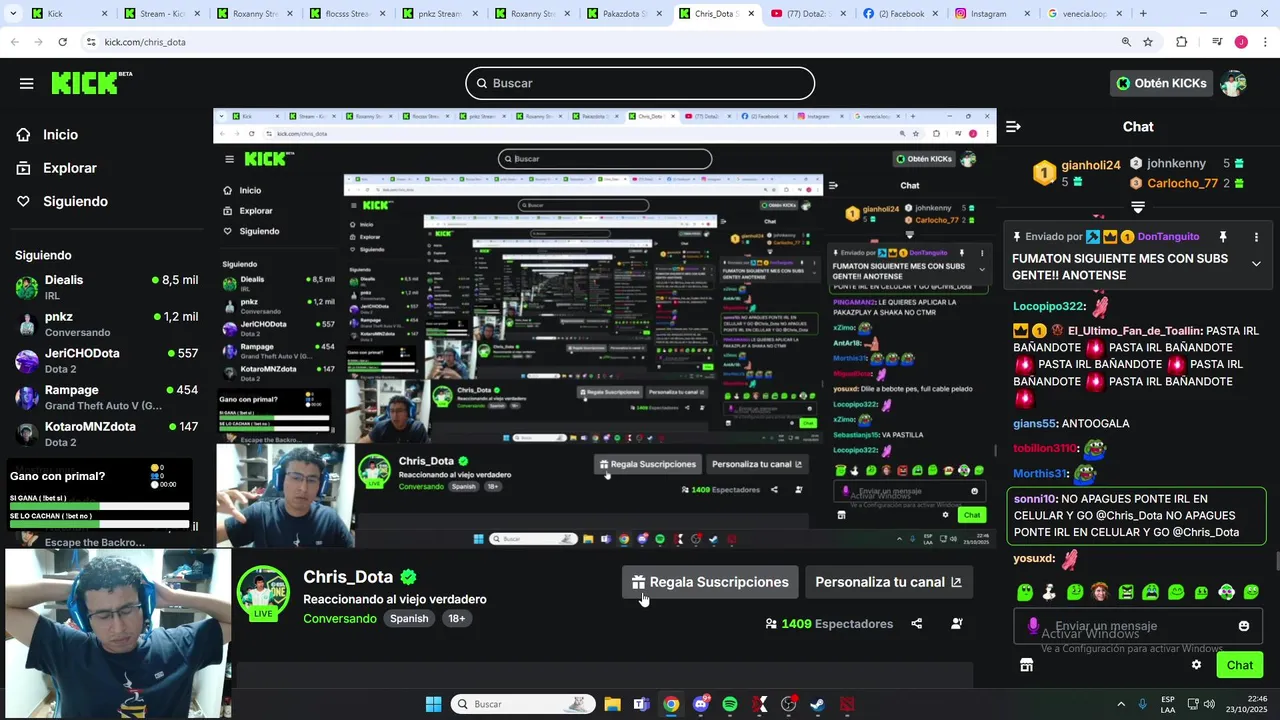Go back with the browser back arrow

[x=15, y=42]
